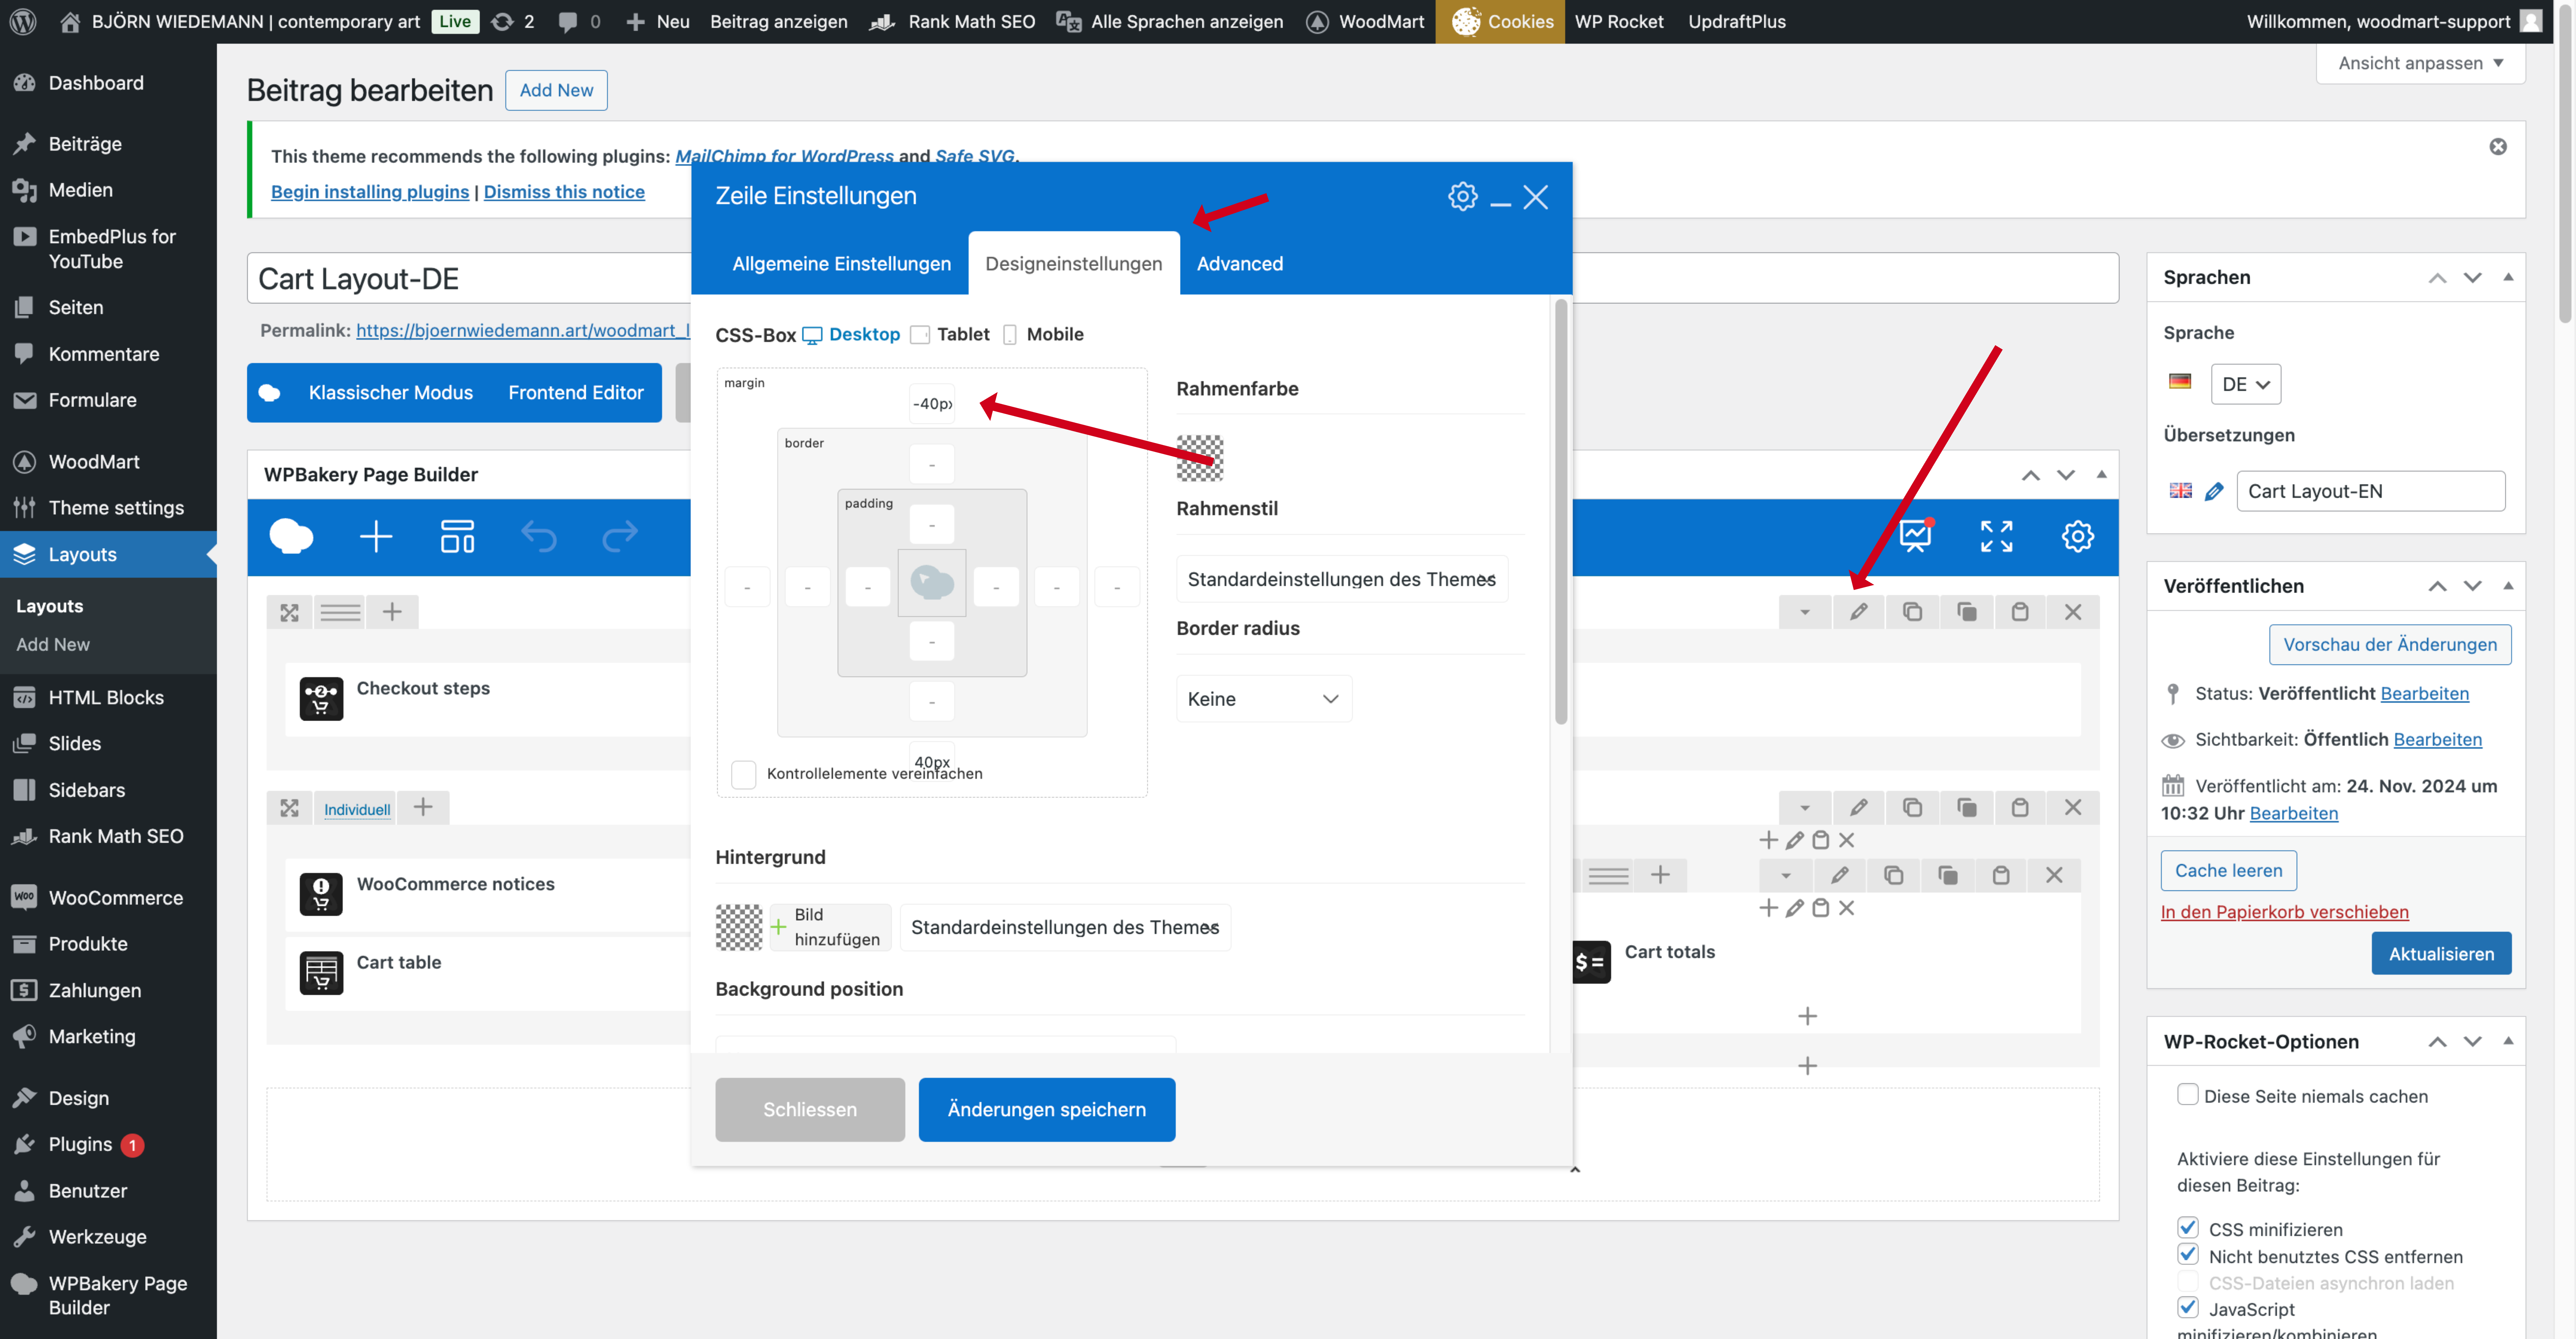Open the Border radius dropdown
Screen dimensions: 2576x1339
click(1264, 699)
